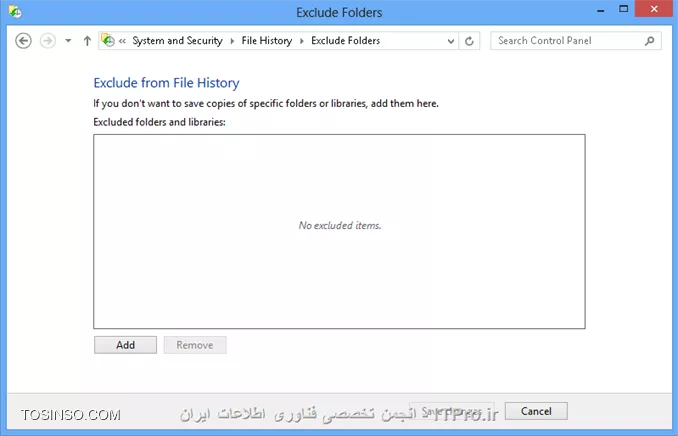Select Exclude Folders breadcrumb
Screen dimensions: 678x436
click(345, 41)
